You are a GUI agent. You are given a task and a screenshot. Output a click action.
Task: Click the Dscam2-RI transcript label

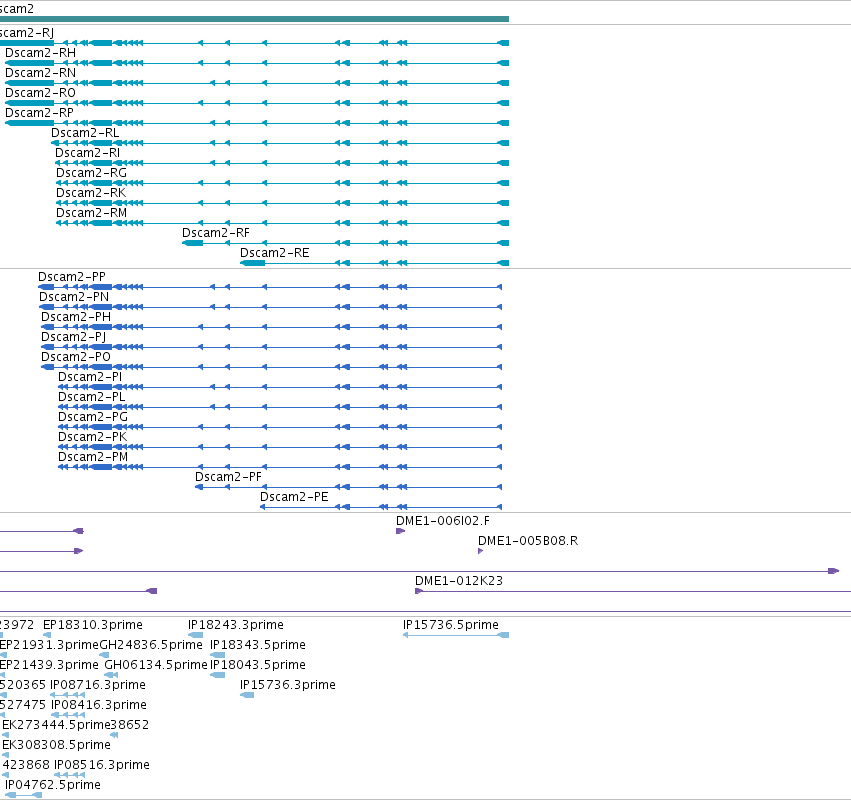click(87, 153)
